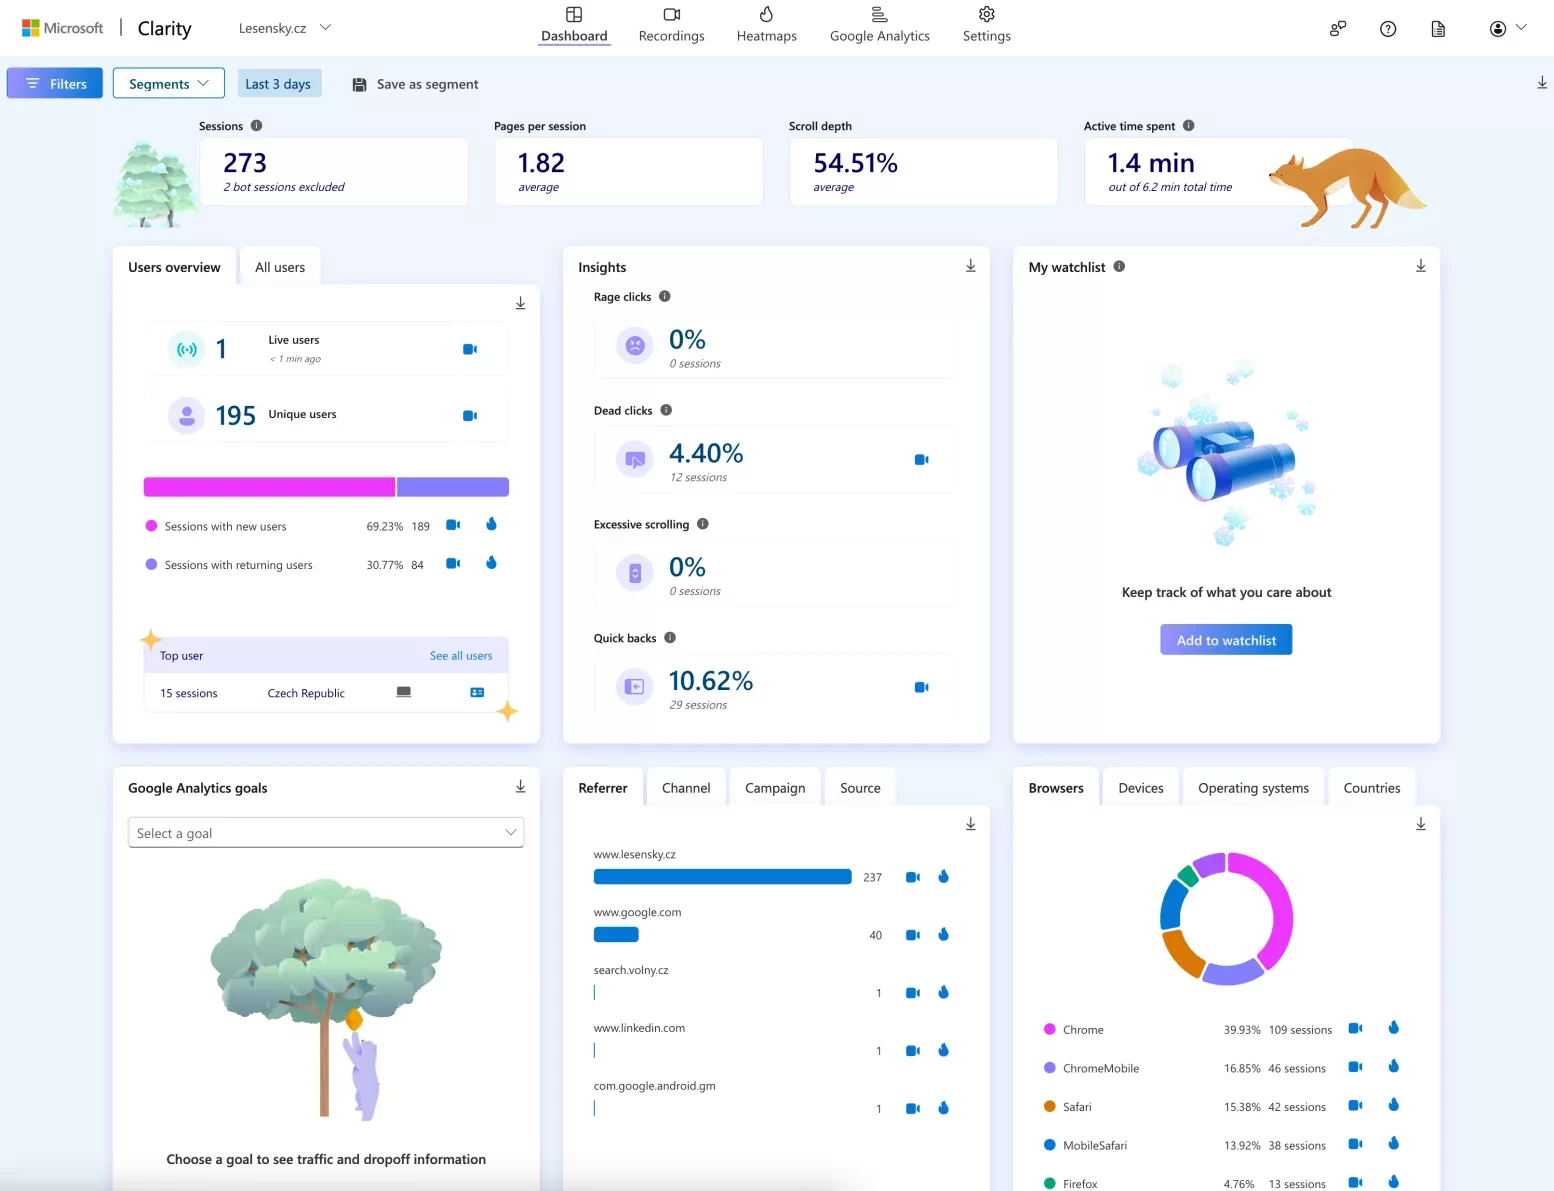Go to the Recordings tab
The height and width of the screenshot is (1191, 1554).
(x=671, y=25)
